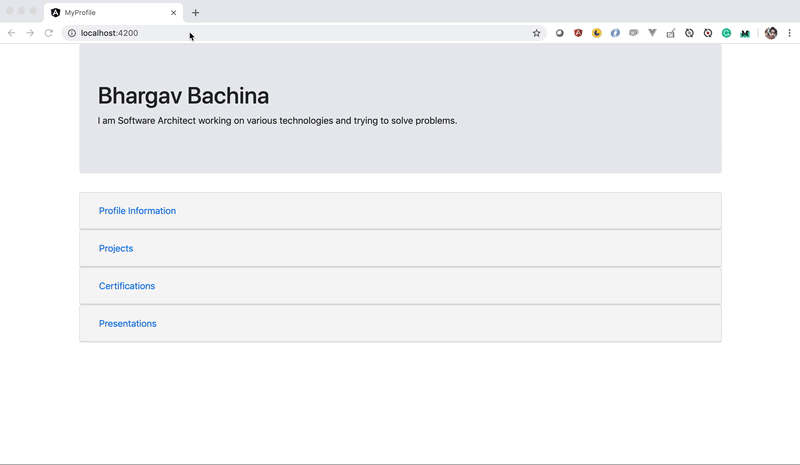Focus the localhost:4200 address bar

coord(304,33)
